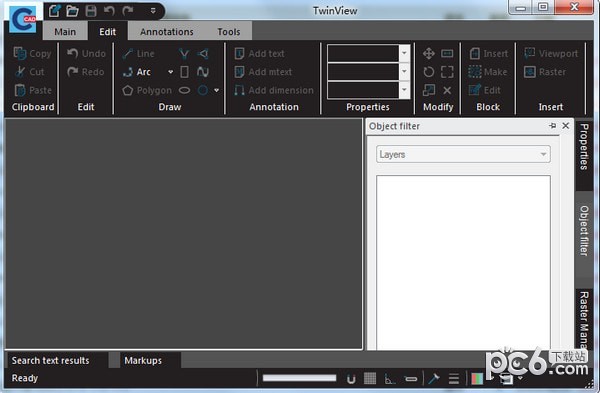The height and width of the screenshot is (393, 600).
Task: Click the Move icon in Modify group
Action: pos(429,54)
